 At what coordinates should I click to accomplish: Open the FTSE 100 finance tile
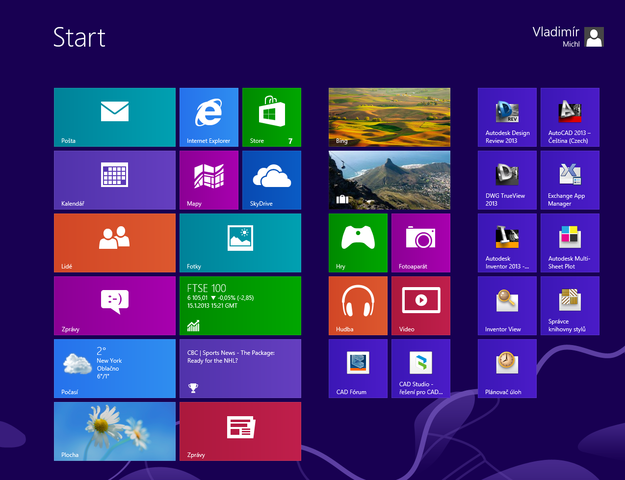[240, 306]
